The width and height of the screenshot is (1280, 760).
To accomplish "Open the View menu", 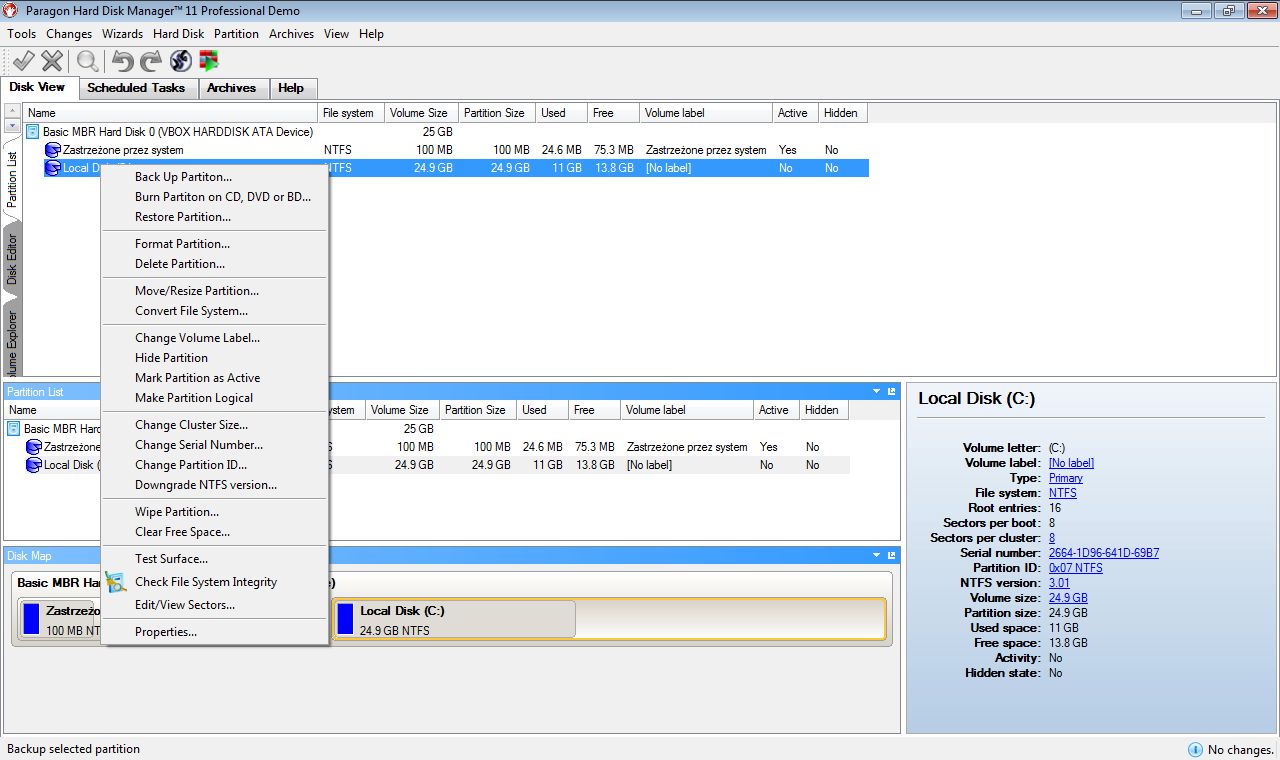I will point(336,34).
